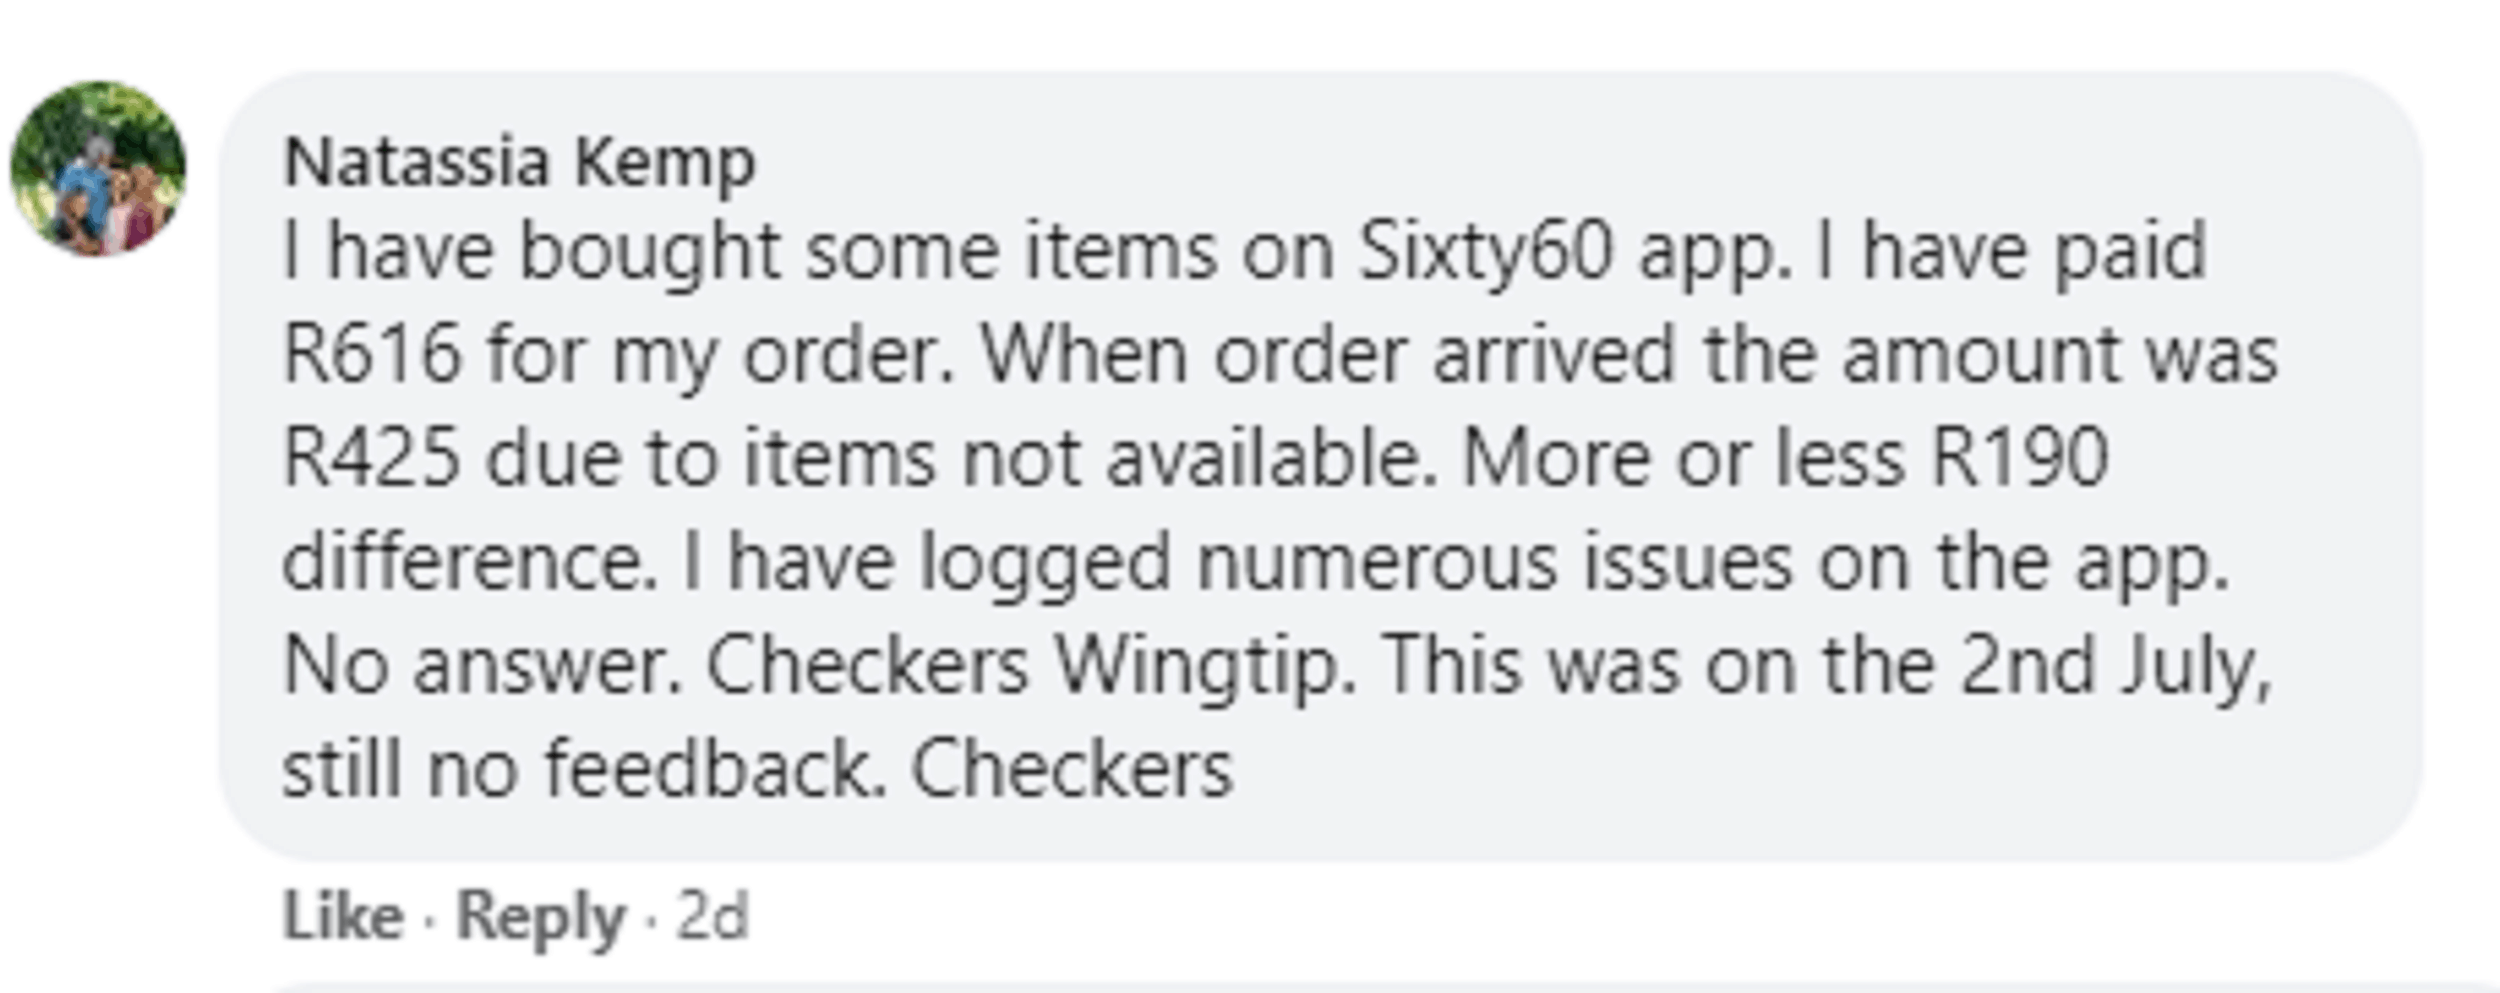Screen dimensions: 2500x993
Task: Click the R190 figure in comment
Action: (x=2020, y=459)
